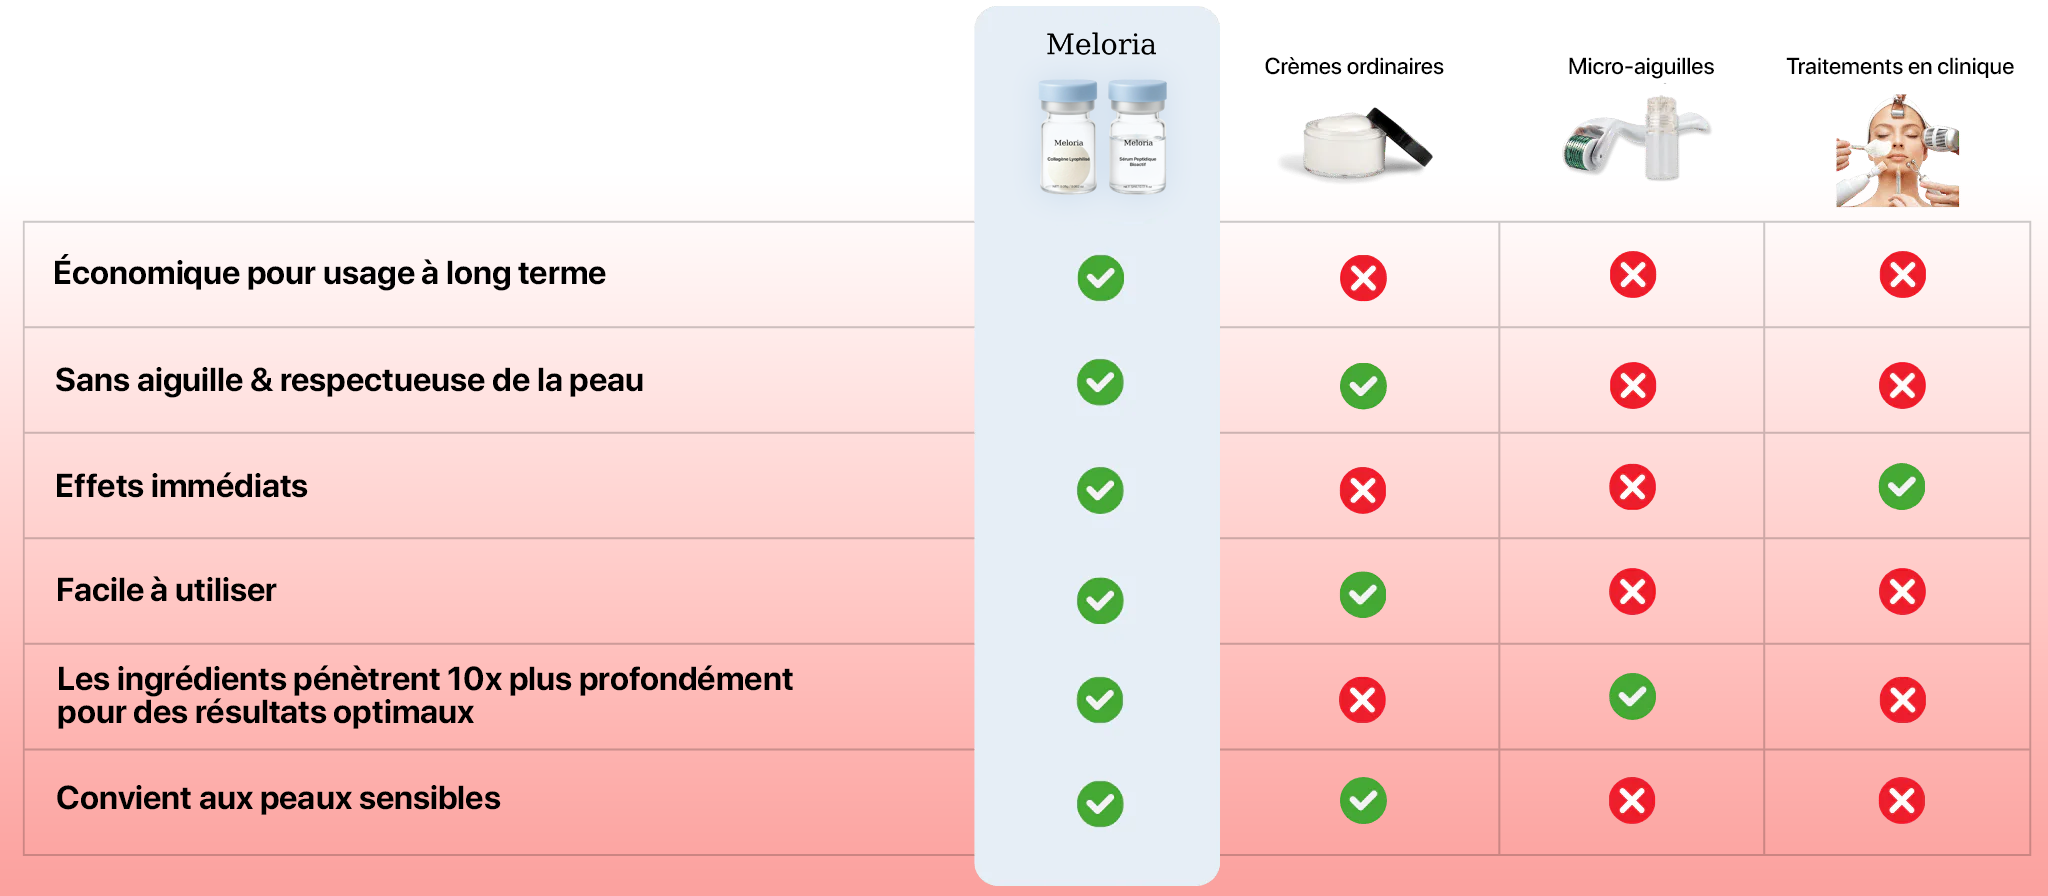This screenshot has width=2048, height=896.
Task: Click the Traitements en clinique heading
Action: tap(1900, 66)
